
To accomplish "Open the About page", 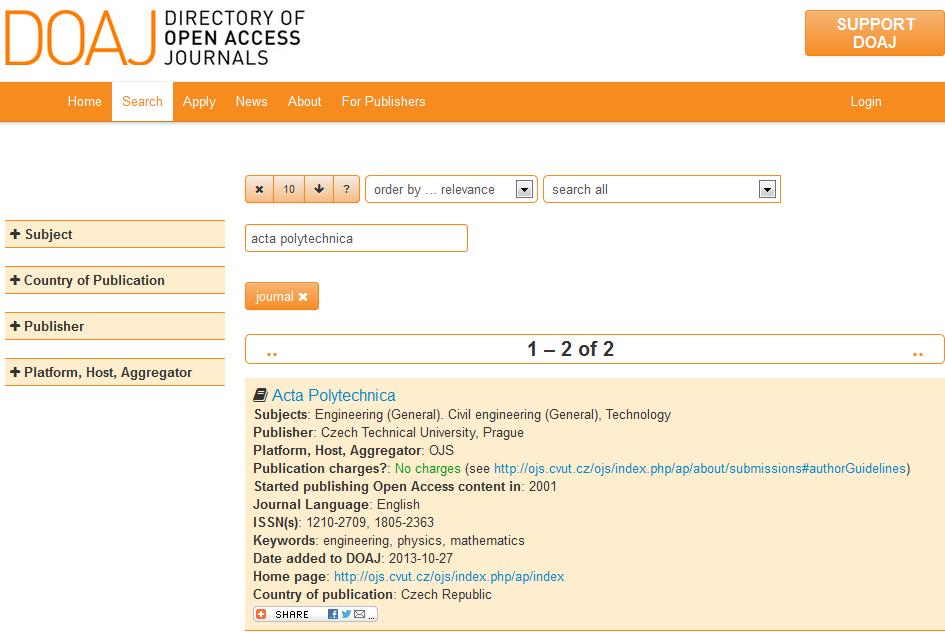I will (304, 101).
